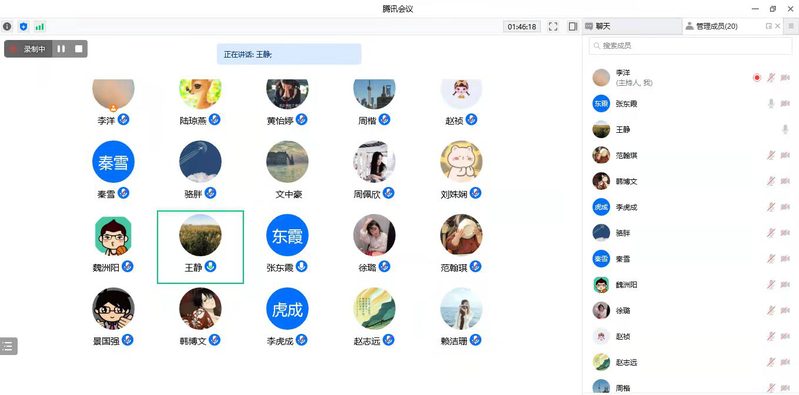Select 秦雪's avatar in the grid
The image size is (799, 395).
(x=113, y=162)
